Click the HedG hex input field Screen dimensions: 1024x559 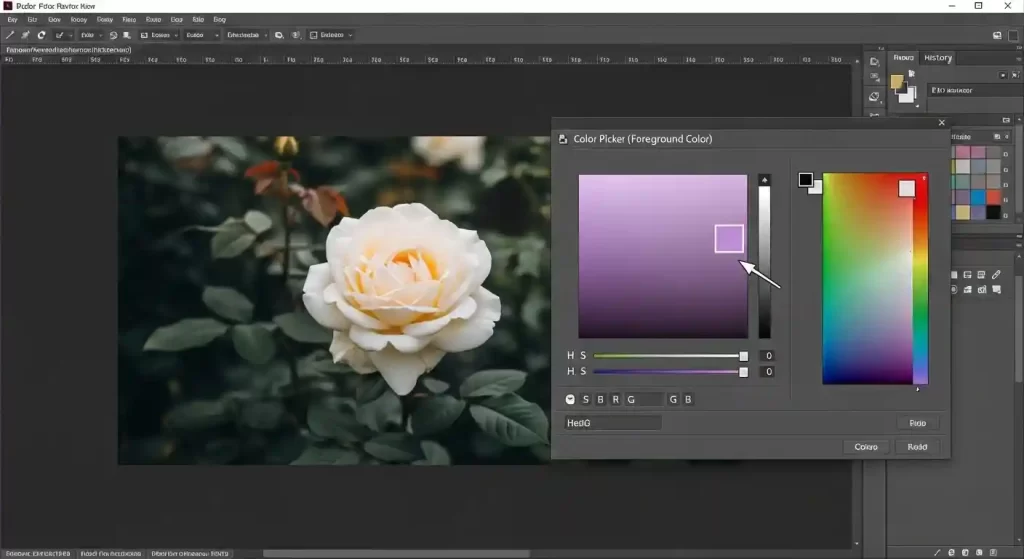[613, 423]
